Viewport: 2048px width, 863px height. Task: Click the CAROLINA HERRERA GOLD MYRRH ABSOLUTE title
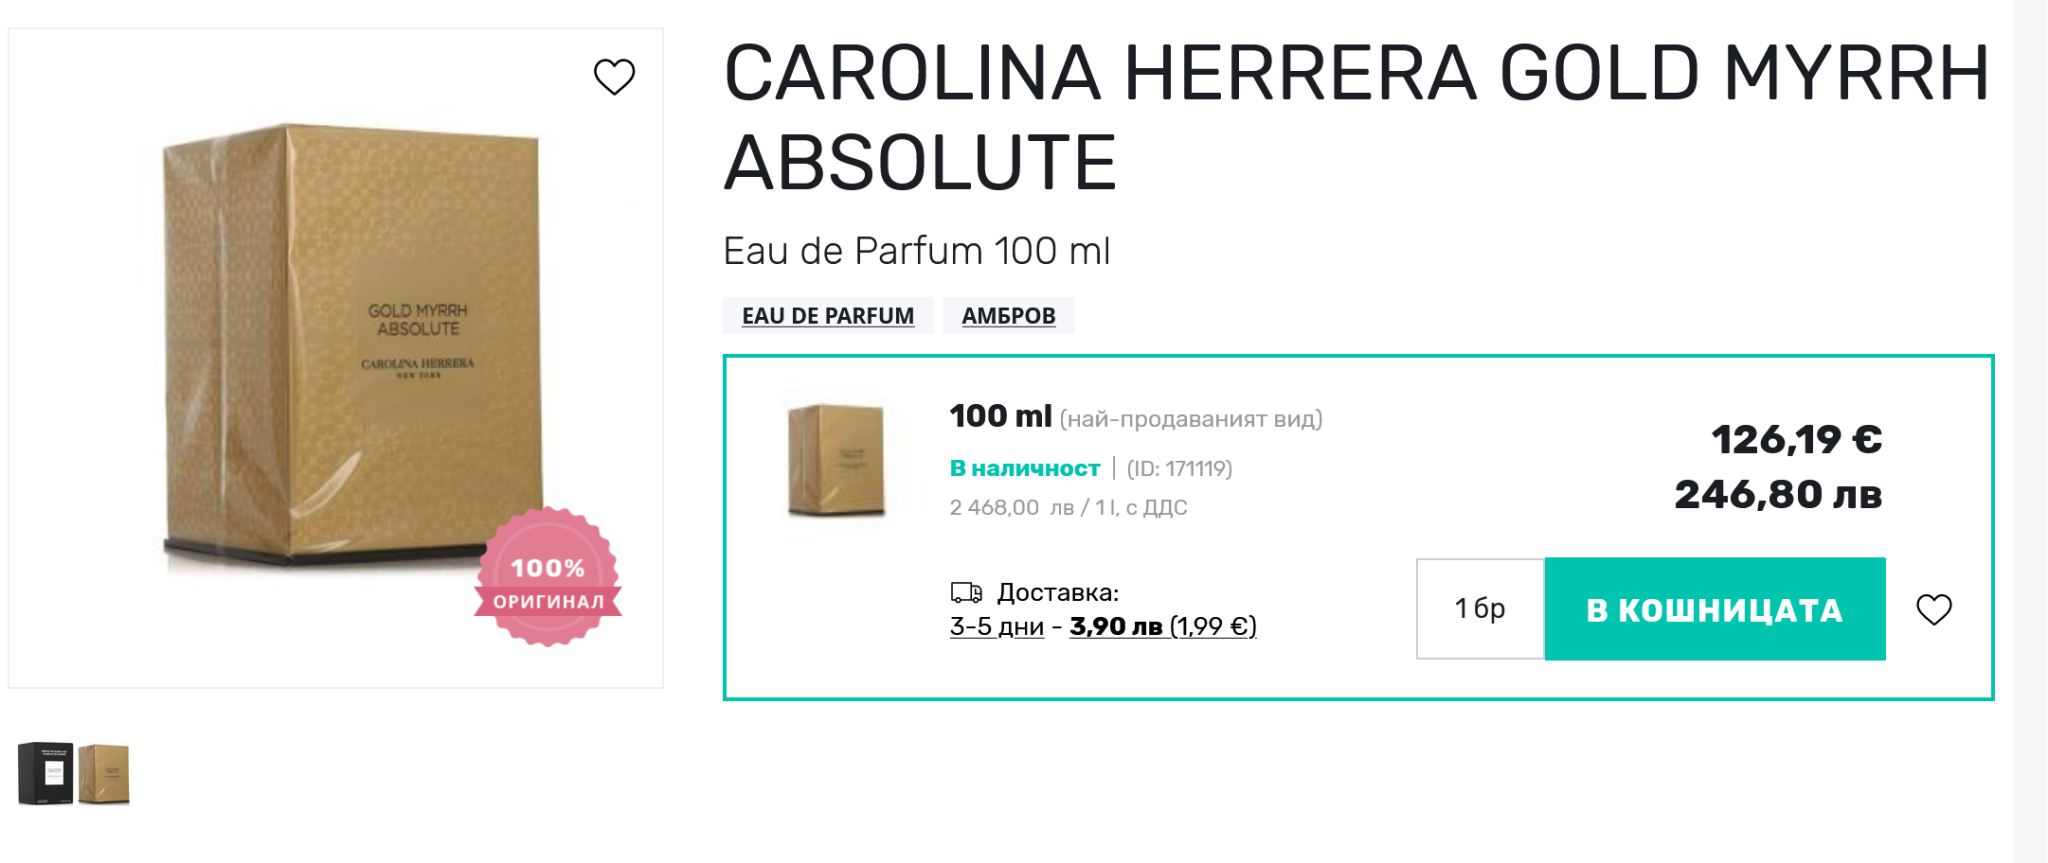[1356, 118]
